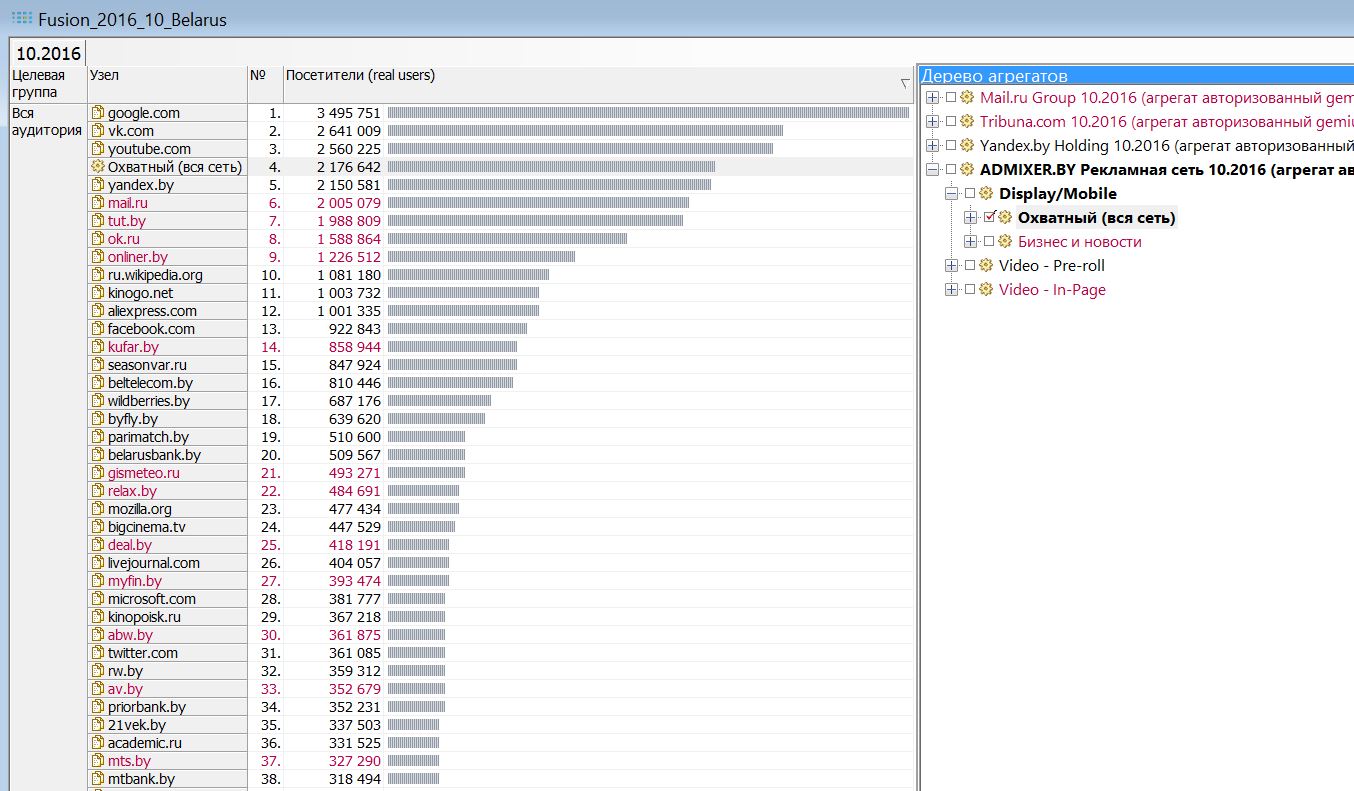The image size is (1354, 791).
Task: Click the sort triangle in Посетители column header
Action: coord(905,83)
